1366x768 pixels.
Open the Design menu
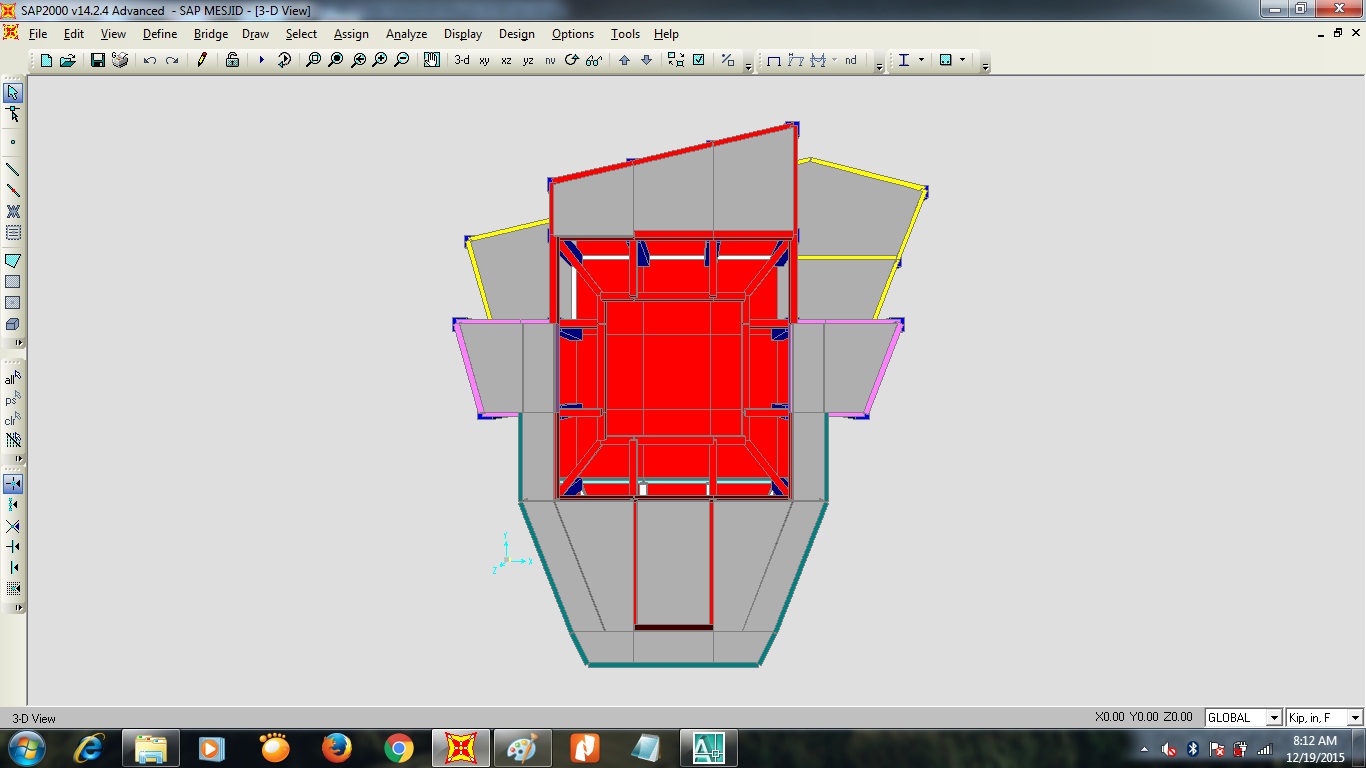pyautogui.click(x=517, y=34)
